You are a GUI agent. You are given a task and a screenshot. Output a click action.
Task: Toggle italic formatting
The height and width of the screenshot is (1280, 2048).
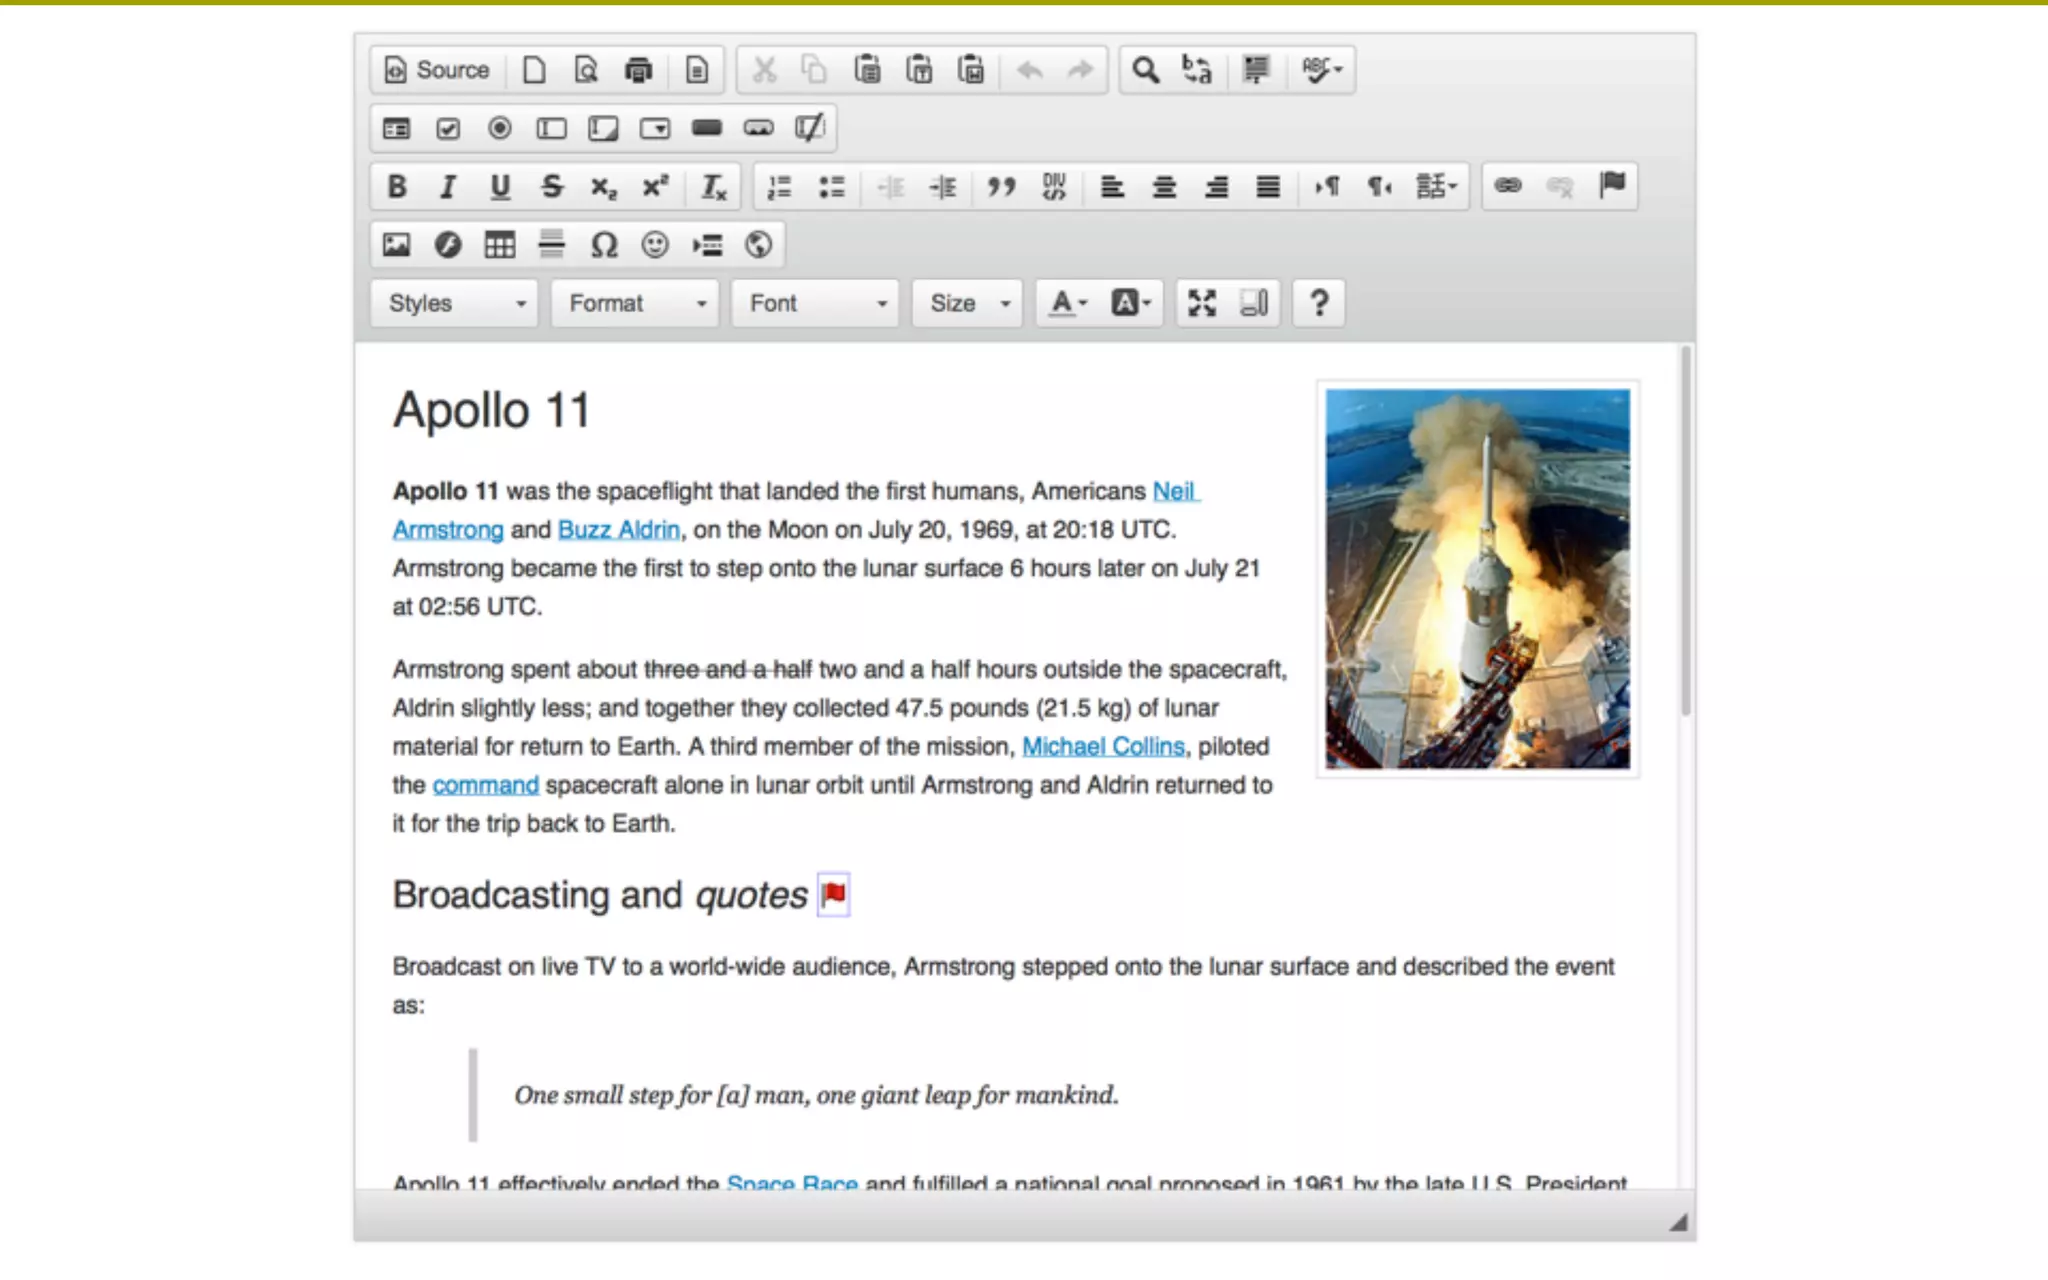pyautogui.click(x=448, y=187)
